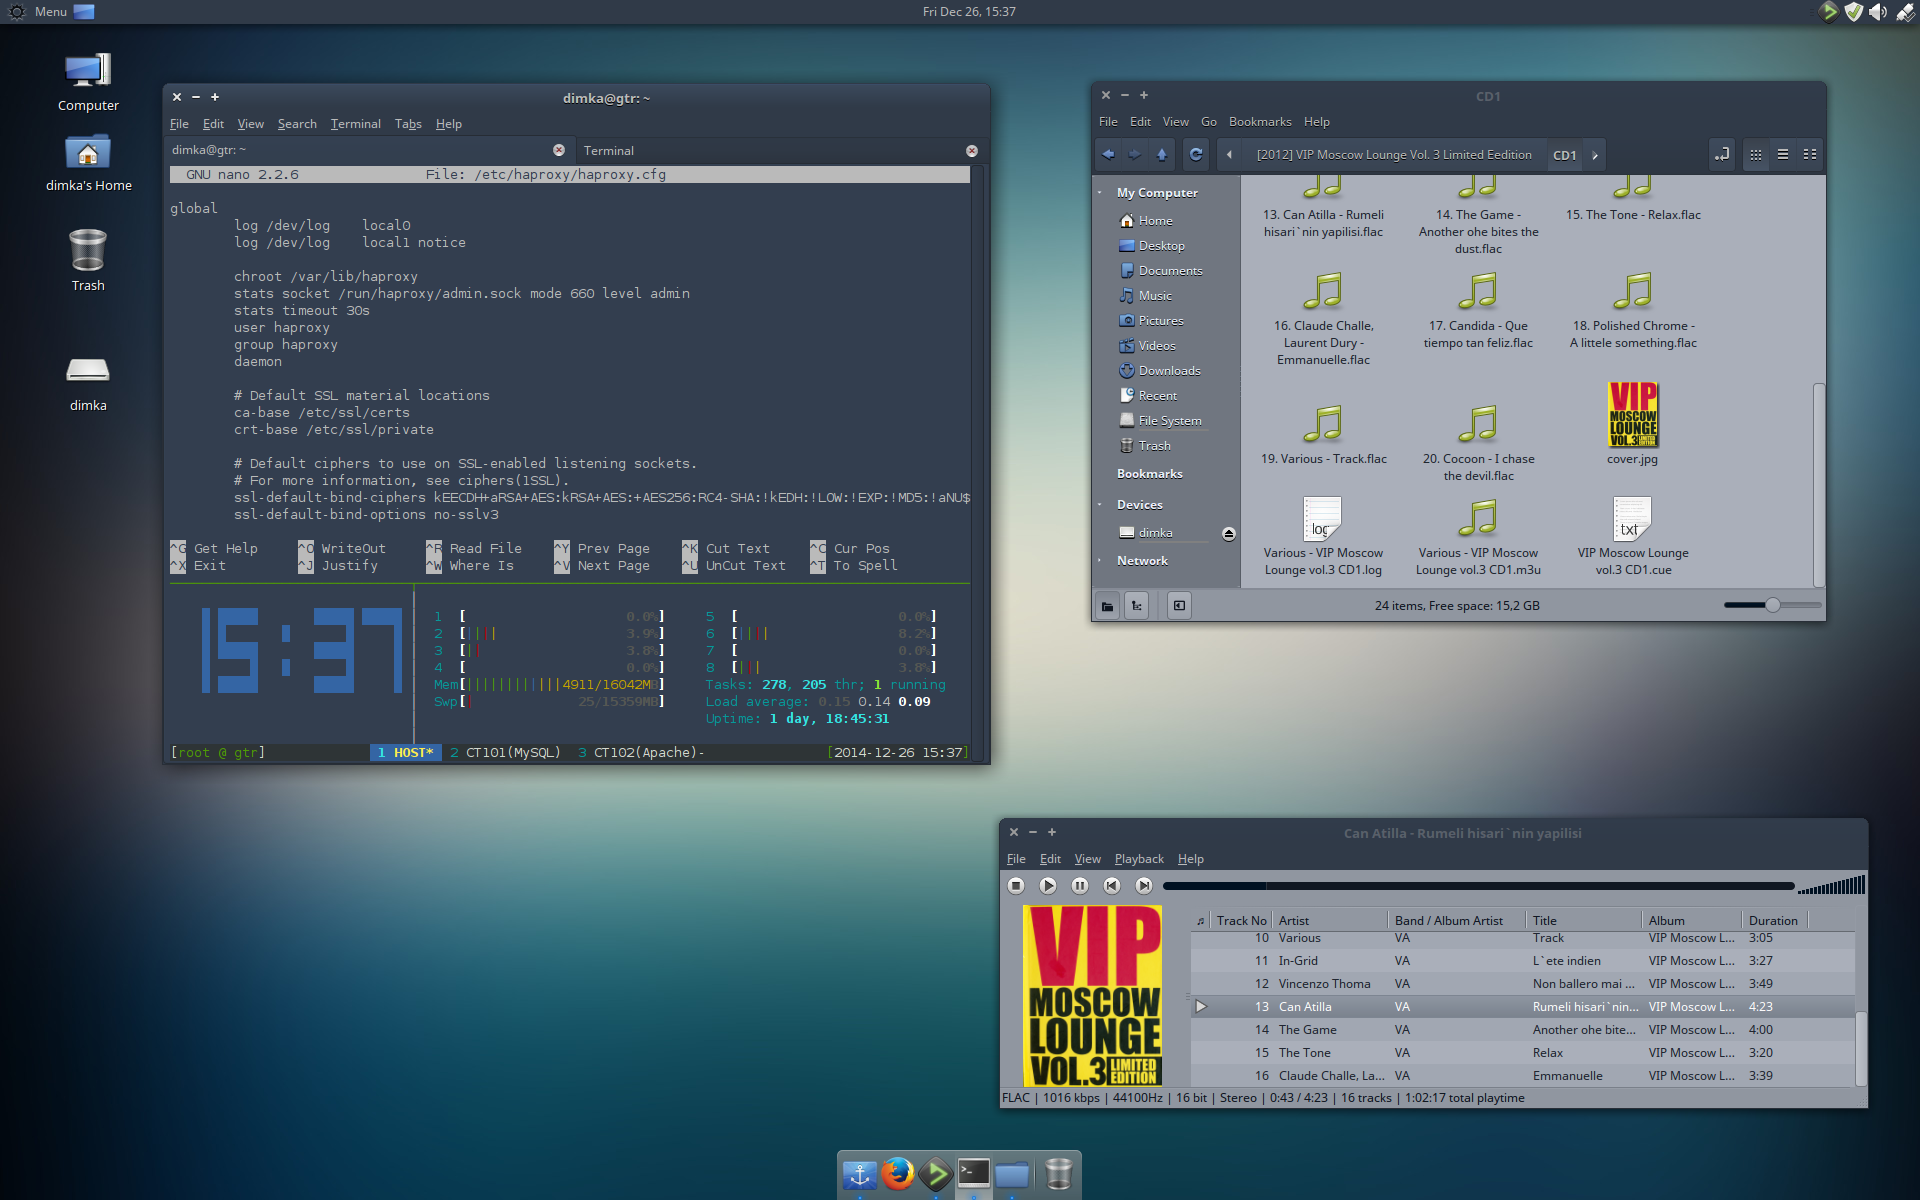Click the playback seek bar
Image resolution: width=1920 pixels, height=1200 pixels.
(x=1478, y=886)
